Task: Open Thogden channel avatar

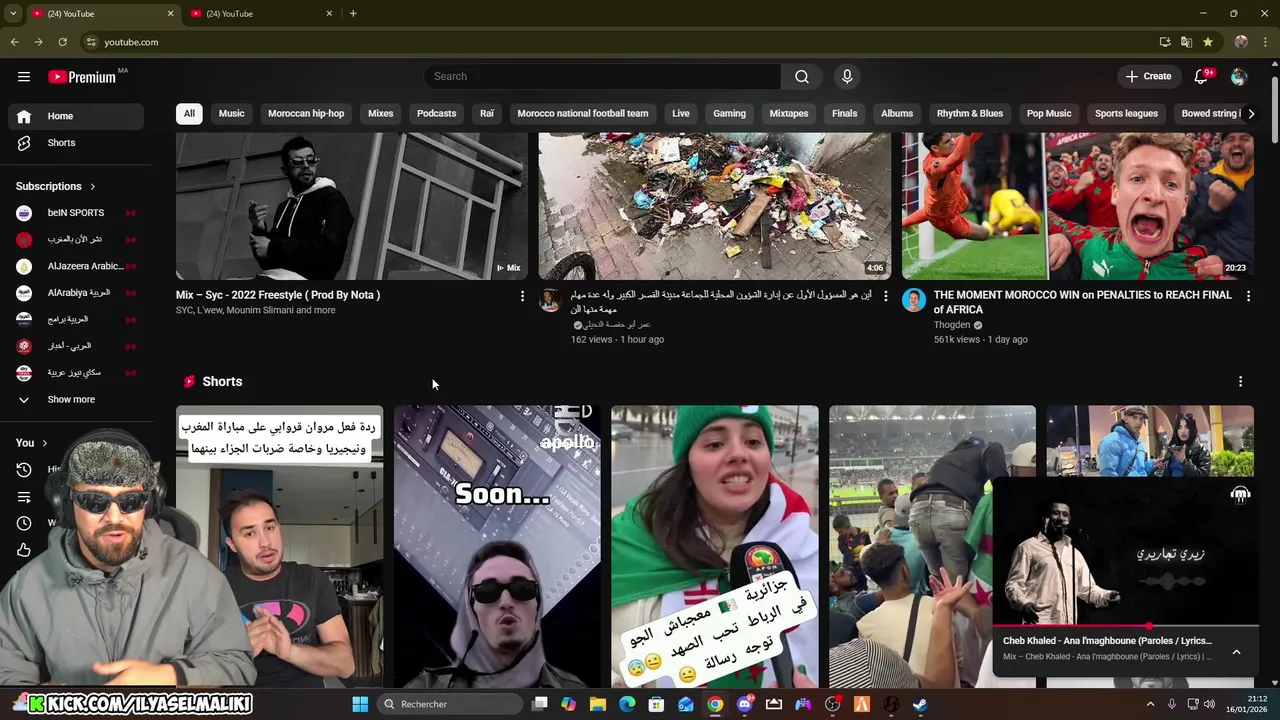Action: (914, 300)
